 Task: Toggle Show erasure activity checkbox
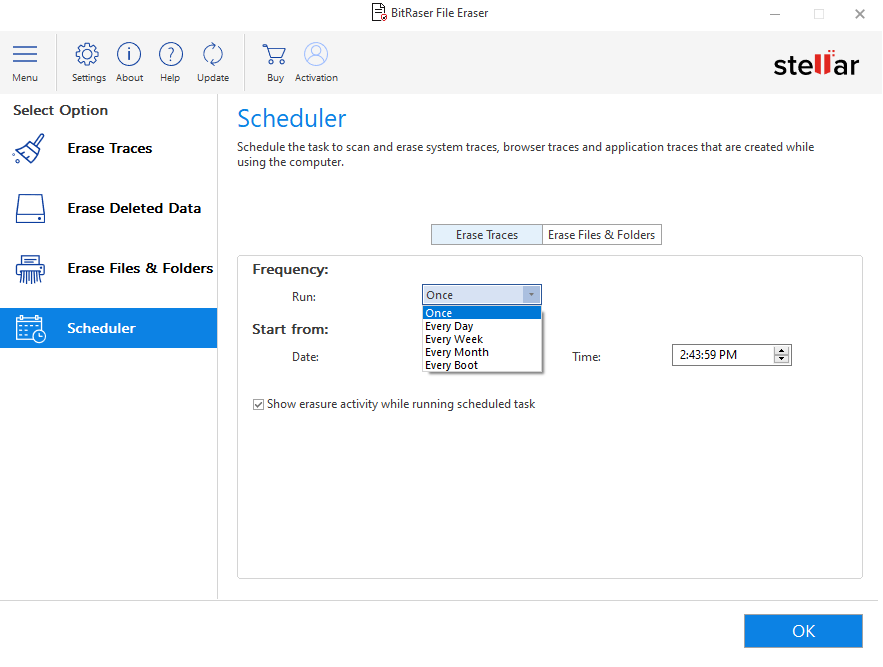[x=258, y=404]
